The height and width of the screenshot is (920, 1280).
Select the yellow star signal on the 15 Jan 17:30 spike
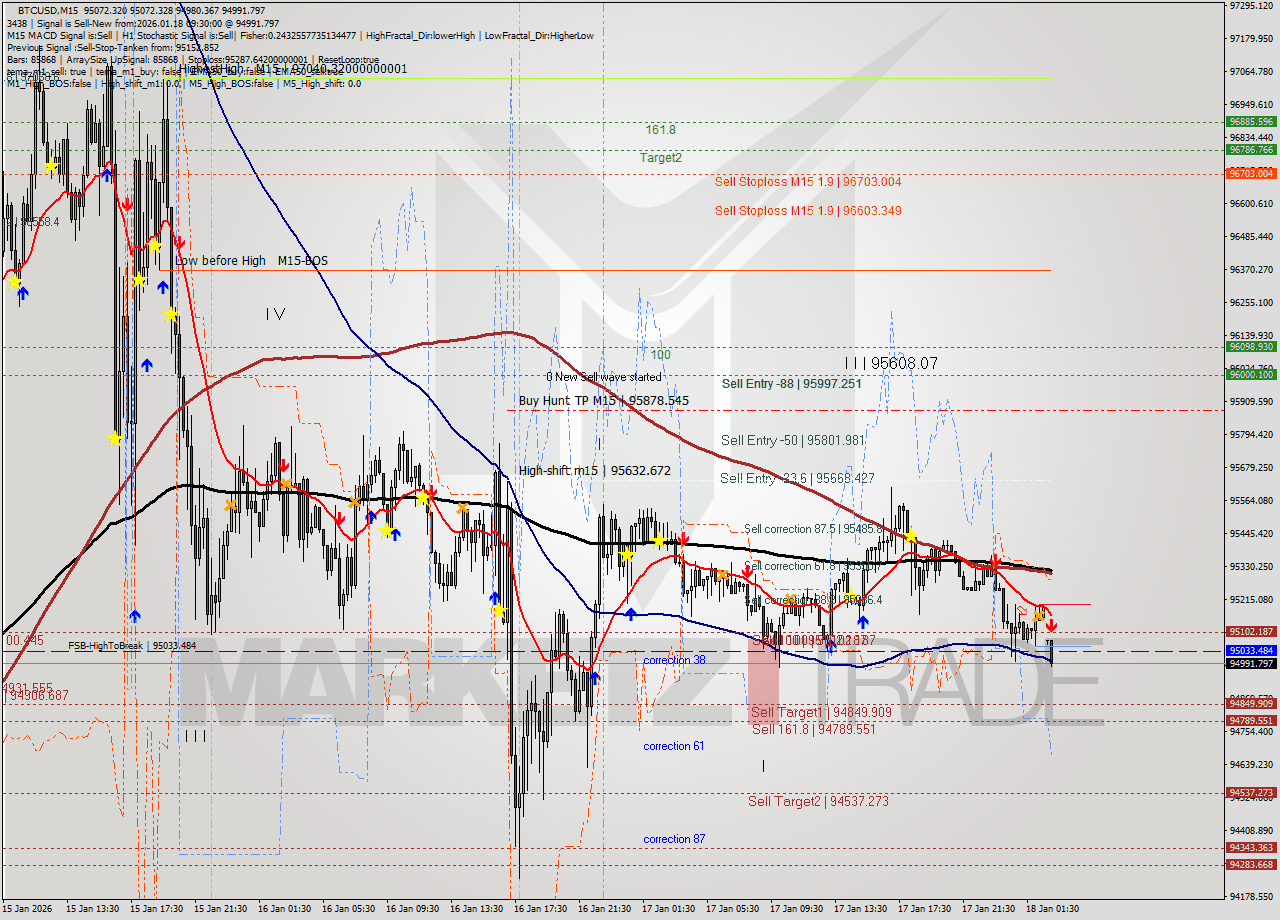click(155, 244)
